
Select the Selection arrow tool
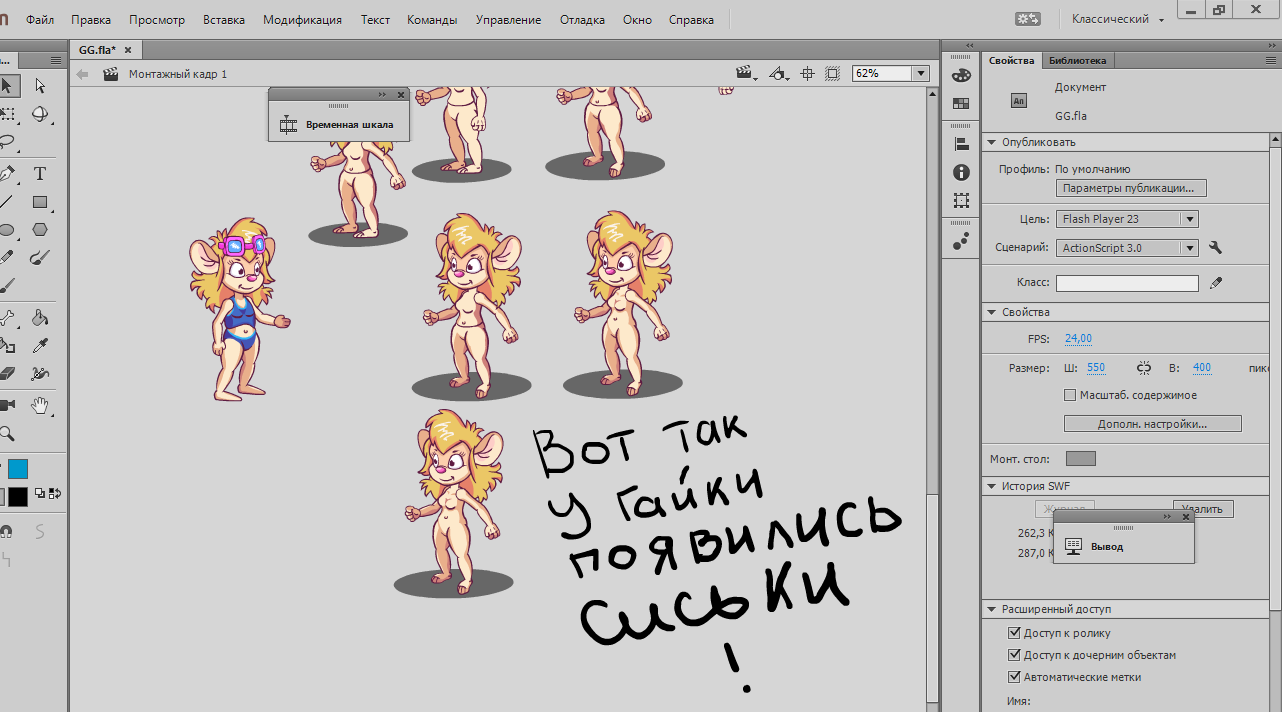[x=6, y=86]
